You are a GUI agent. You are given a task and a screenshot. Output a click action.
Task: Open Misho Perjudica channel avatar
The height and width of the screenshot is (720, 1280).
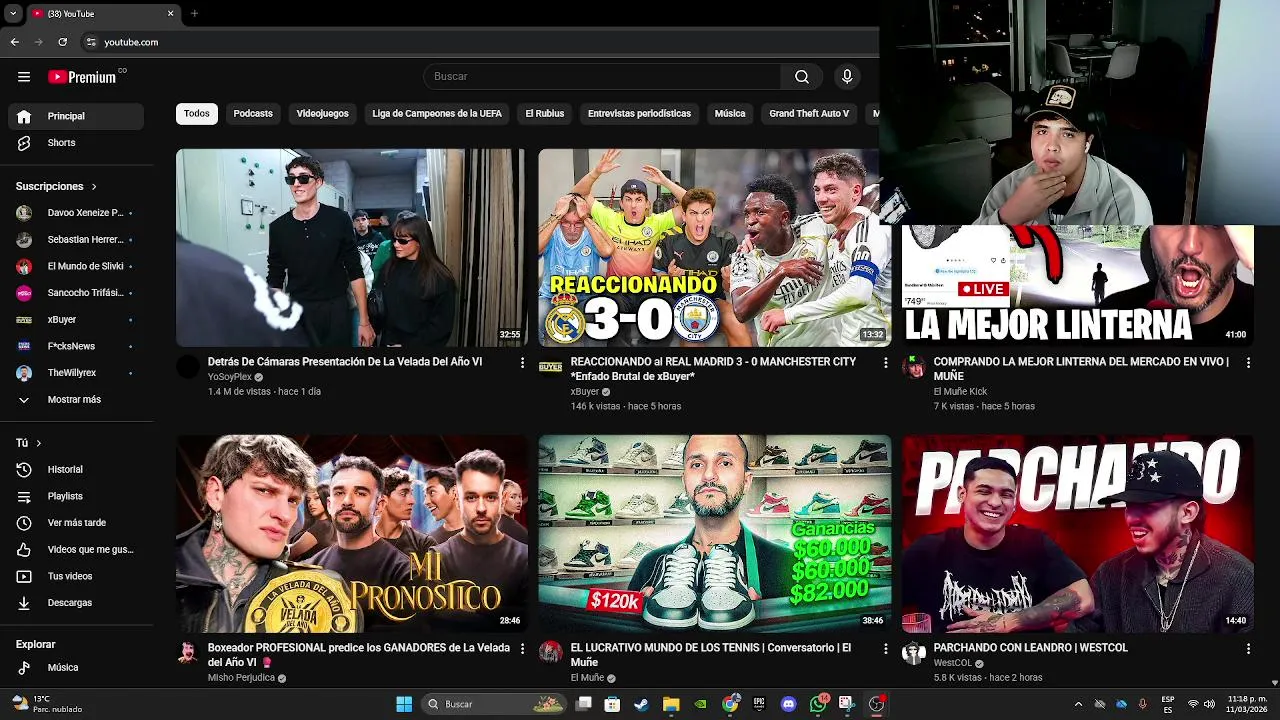(x=188, y=653)
